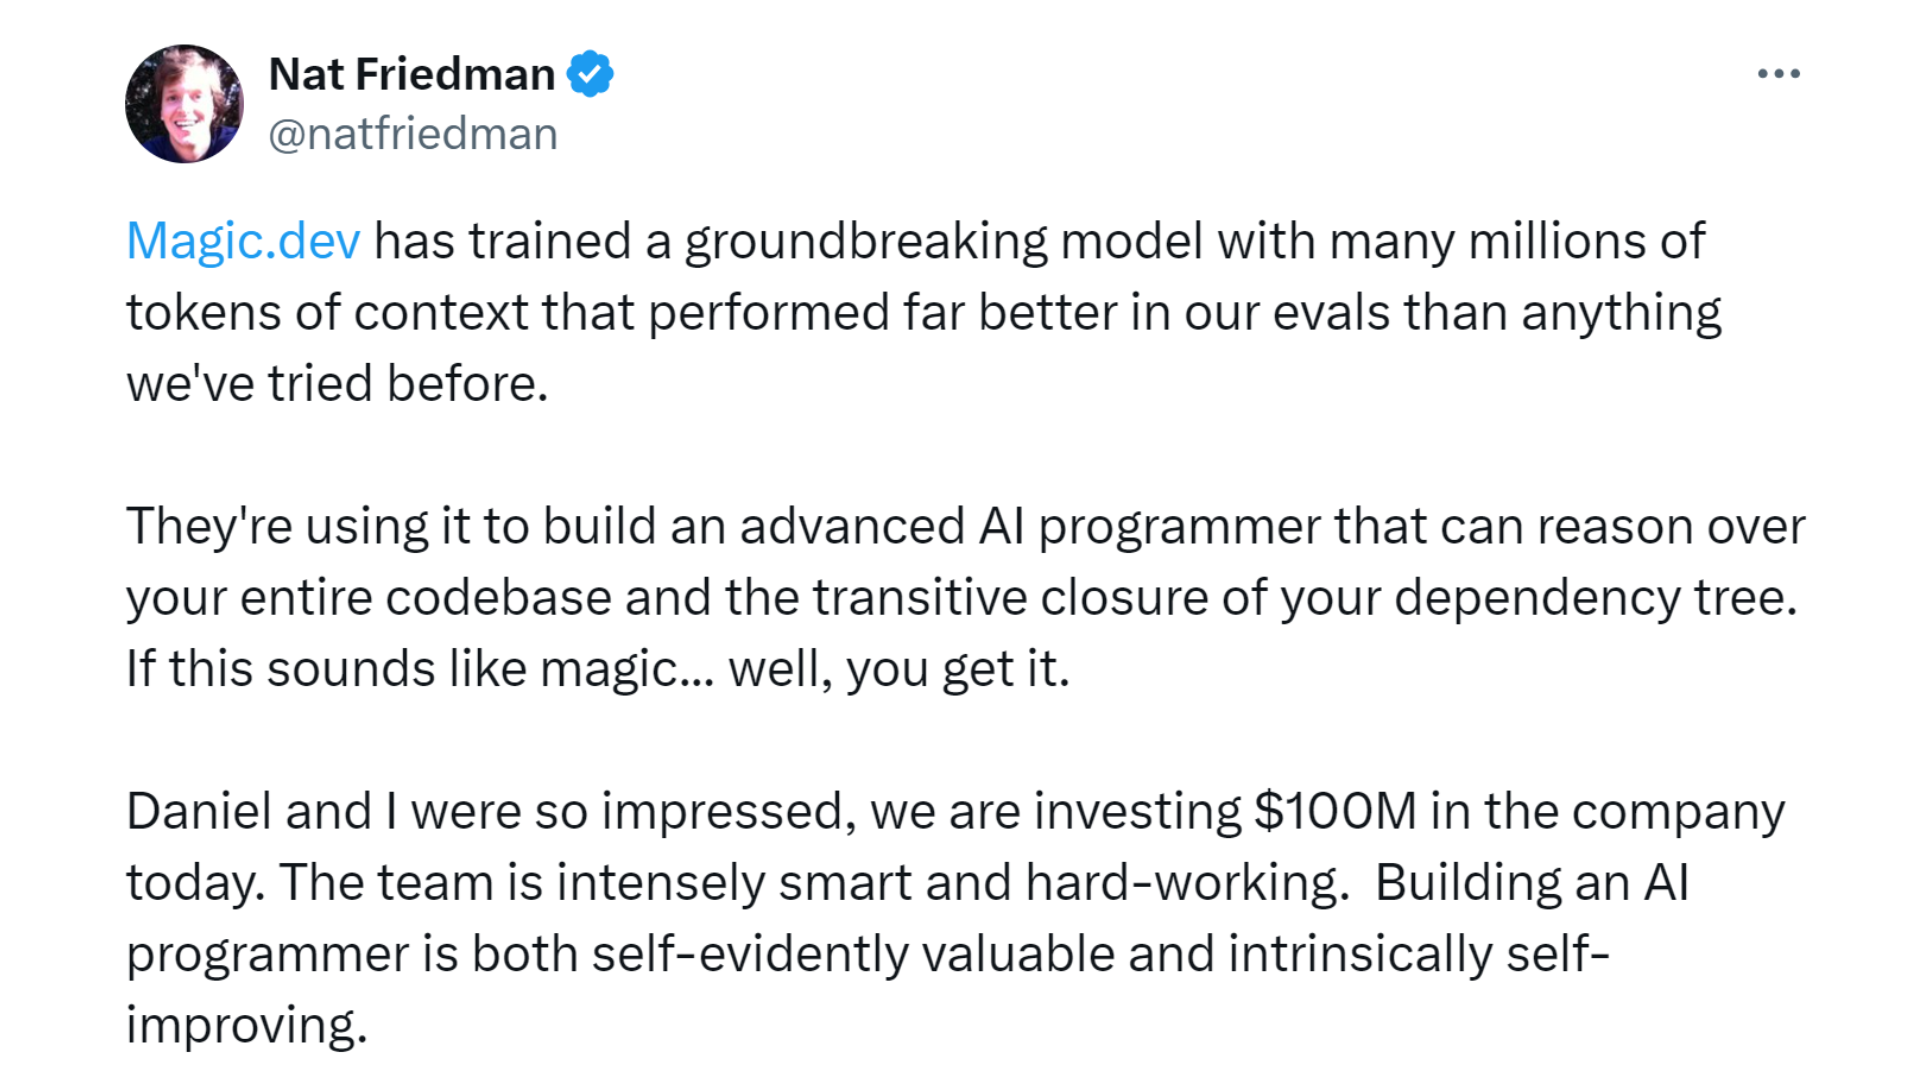Click the word "hard-working." in the tweet
Screen dimensions: 1920x1080
(x=1187, y=883)
